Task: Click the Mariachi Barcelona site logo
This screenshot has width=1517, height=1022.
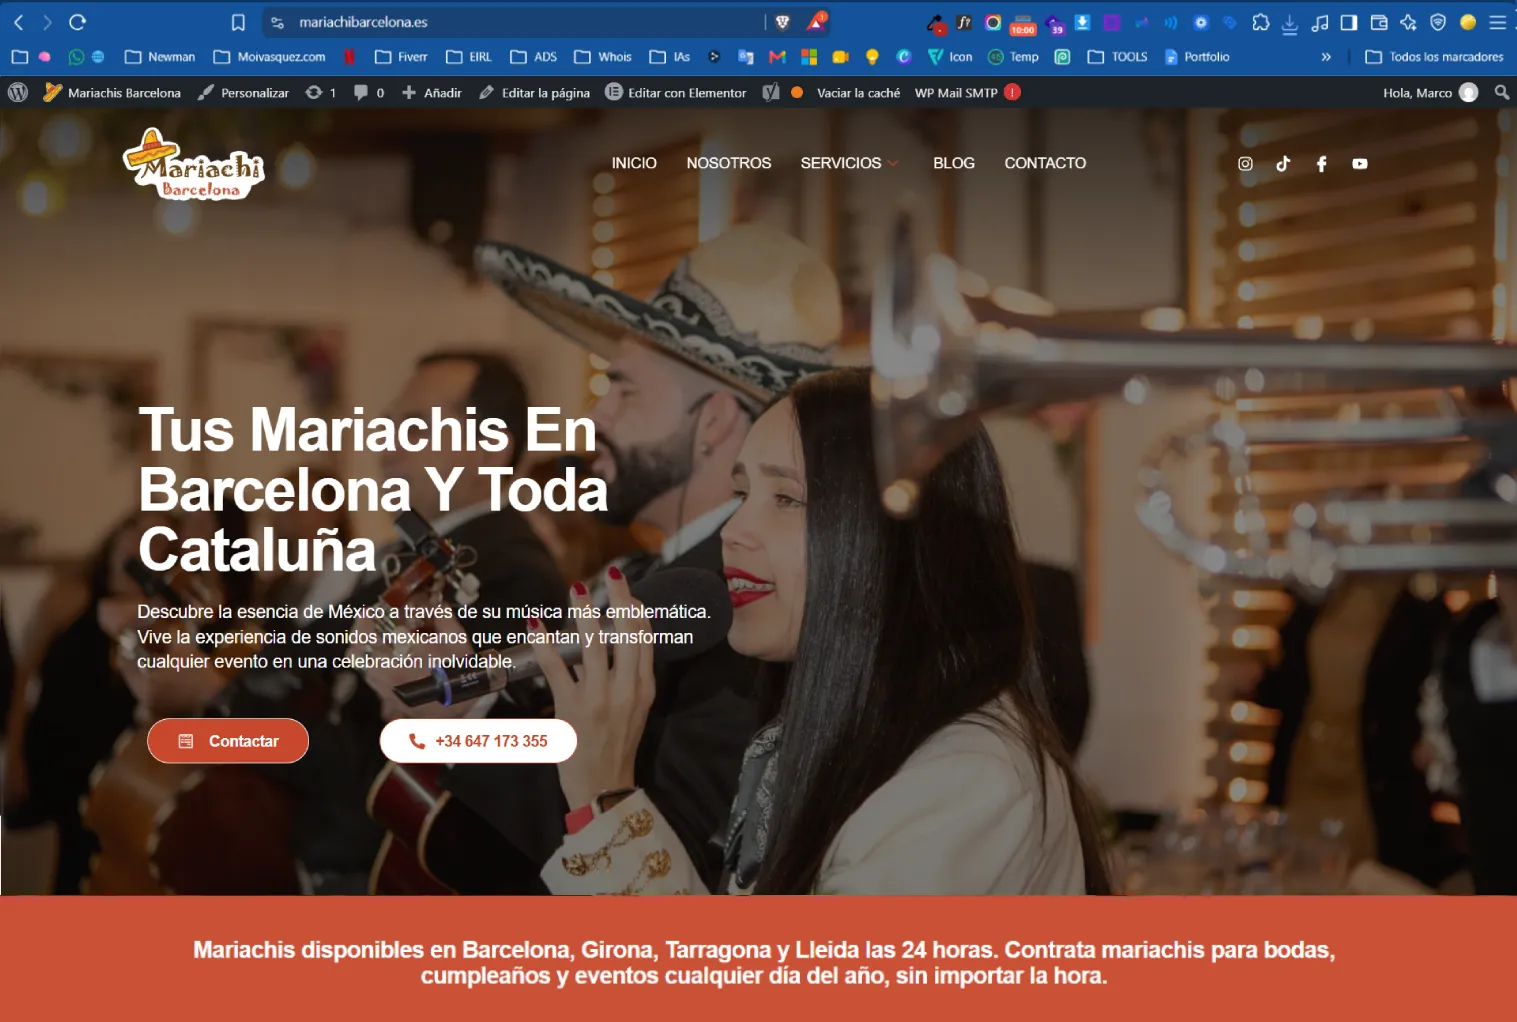Action: [194, 164]
